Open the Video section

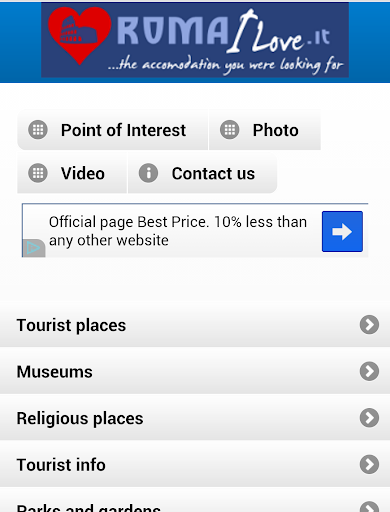pos(72,173)
